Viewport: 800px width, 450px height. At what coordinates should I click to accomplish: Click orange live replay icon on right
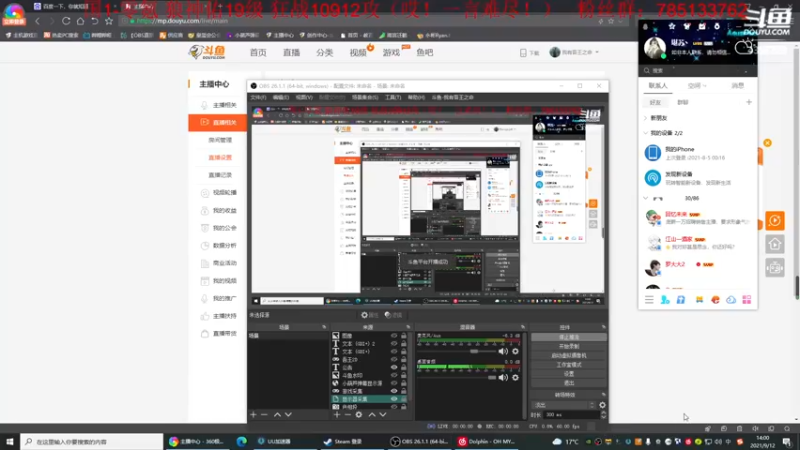774,221
